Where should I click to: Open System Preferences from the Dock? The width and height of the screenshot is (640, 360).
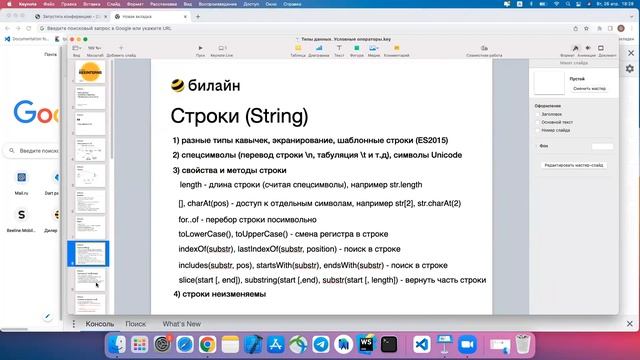(x=162, y=344)
